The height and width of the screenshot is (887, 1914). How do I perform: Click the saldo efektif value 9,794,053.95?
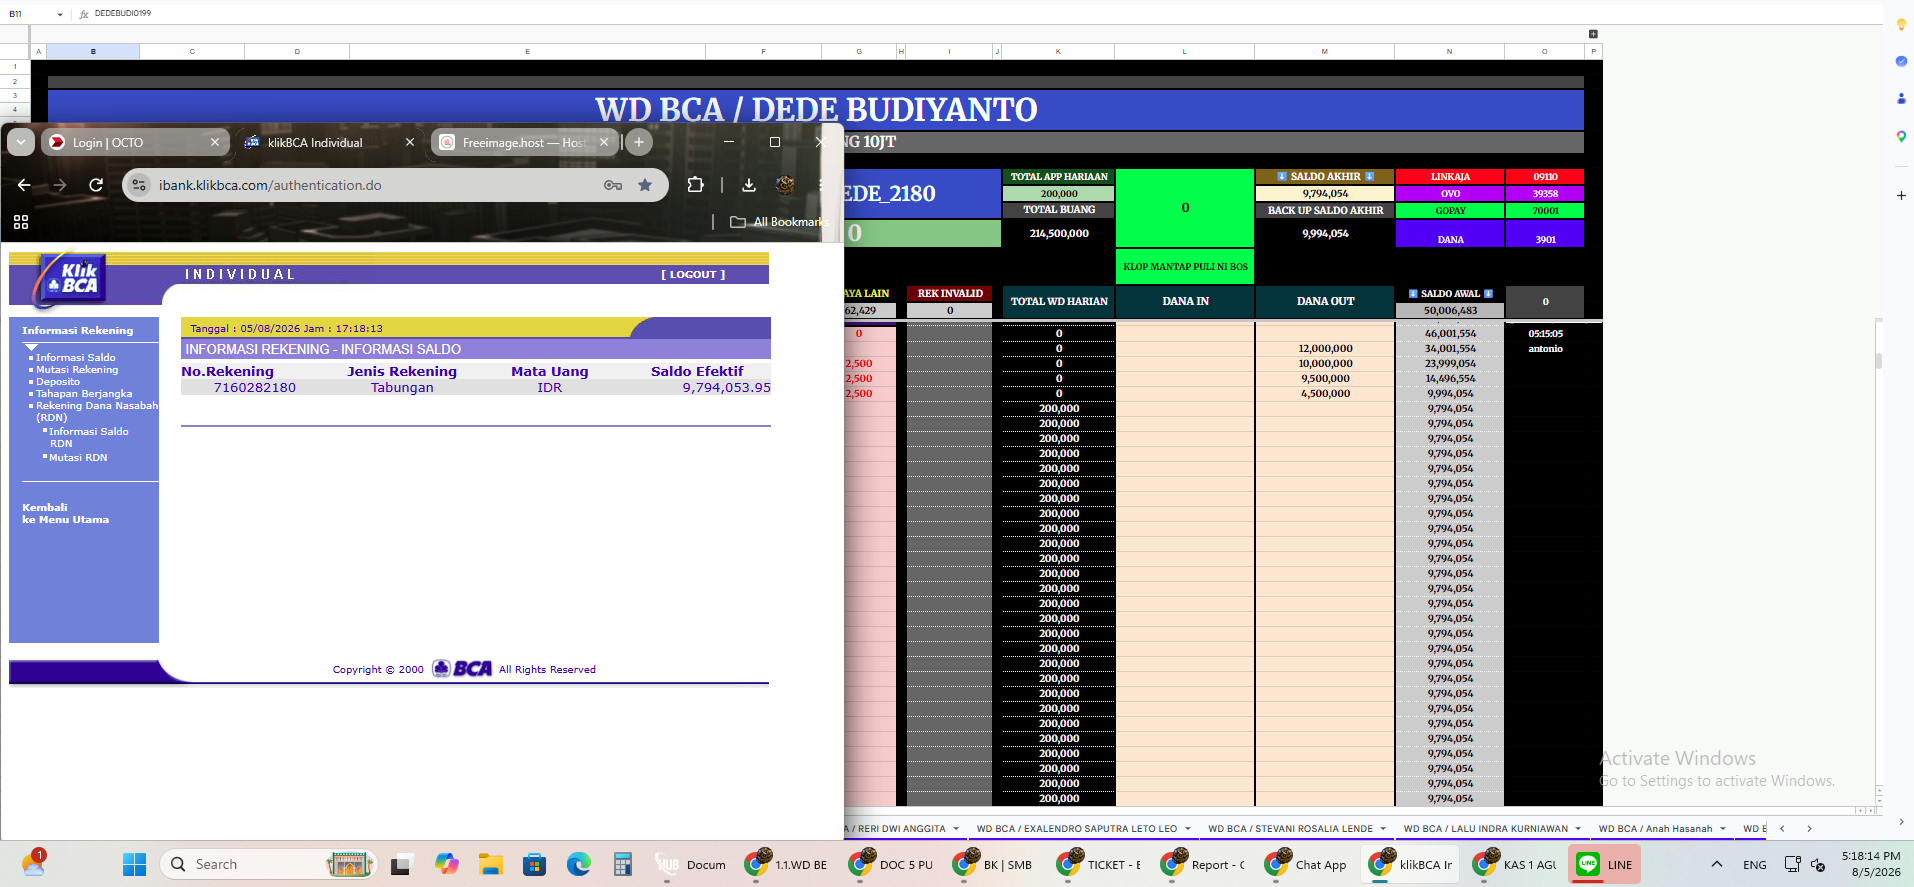[x=727, y=388]
